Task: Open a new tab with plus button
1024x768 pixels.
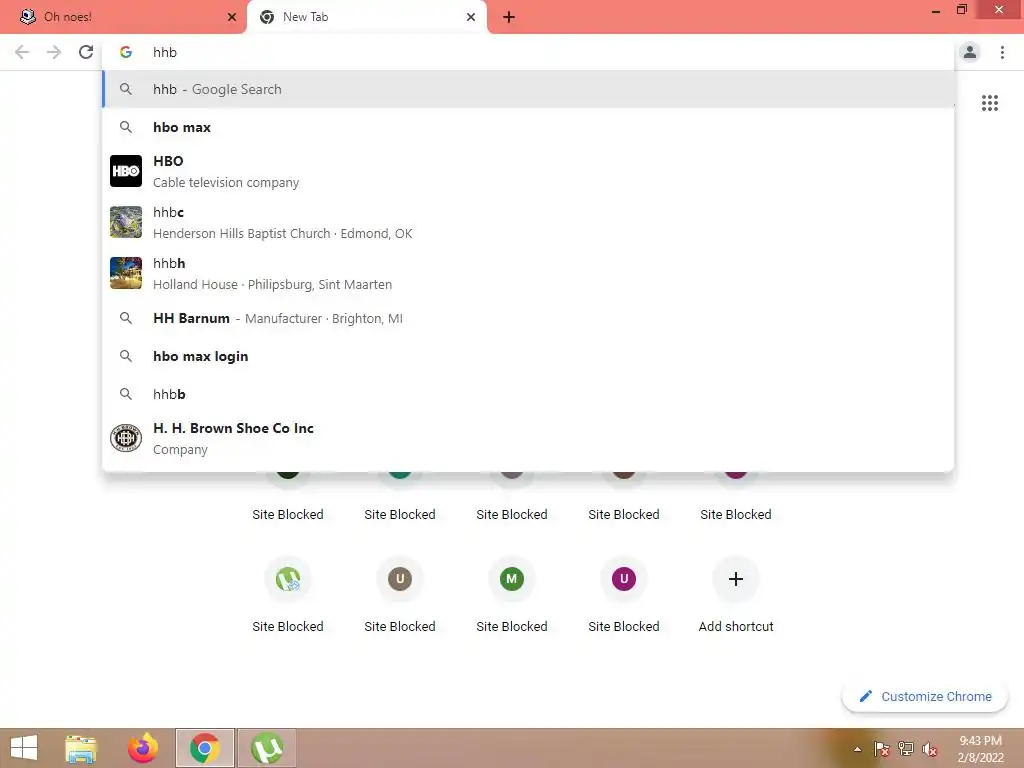Action: click(x=509, y=17)
